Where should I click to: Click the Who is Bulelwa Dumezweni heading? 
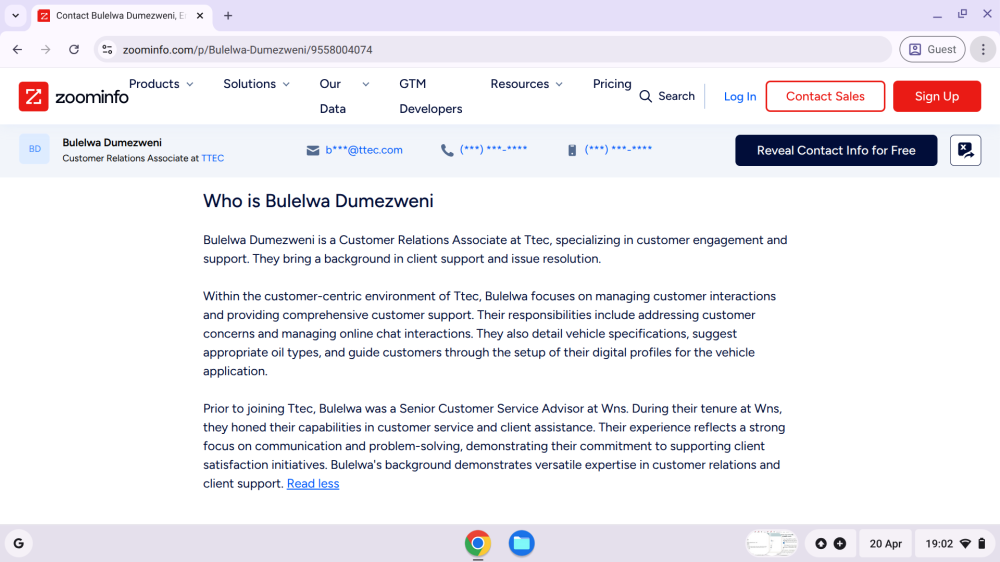click(318, 201)
